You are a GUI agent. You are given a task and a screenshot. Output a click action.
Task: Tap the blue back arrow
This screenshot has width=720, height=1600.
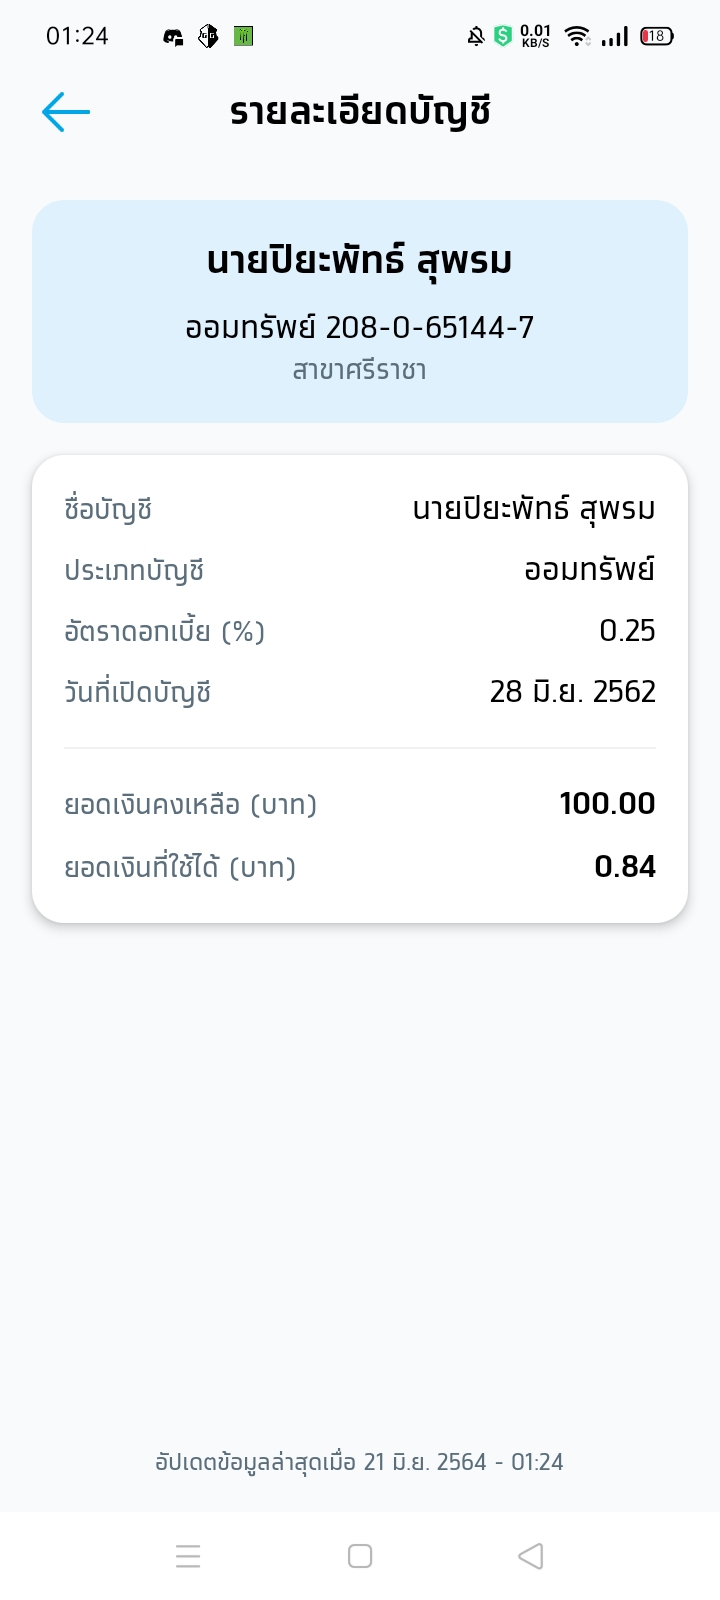[66, 112]
